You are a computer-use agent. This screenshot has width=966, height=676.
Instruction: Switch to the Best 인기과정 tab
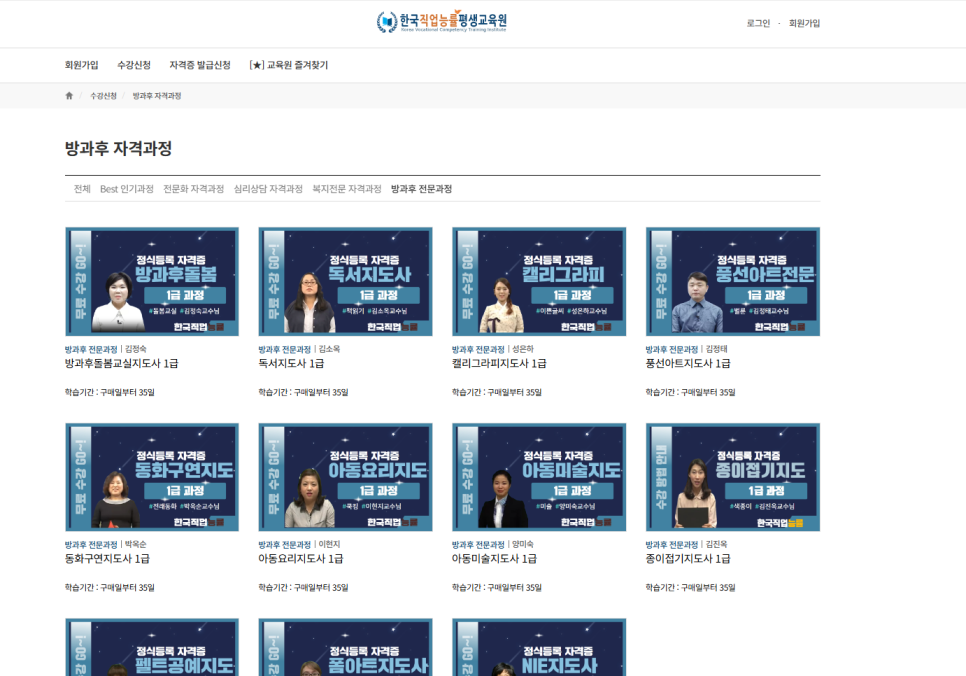tap(126, 189)
